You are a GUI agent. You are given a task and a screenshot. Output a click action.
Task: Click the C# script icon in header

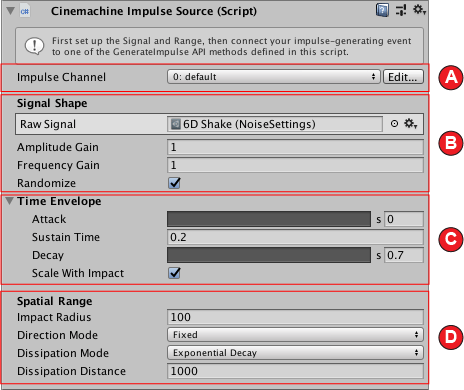25,11
